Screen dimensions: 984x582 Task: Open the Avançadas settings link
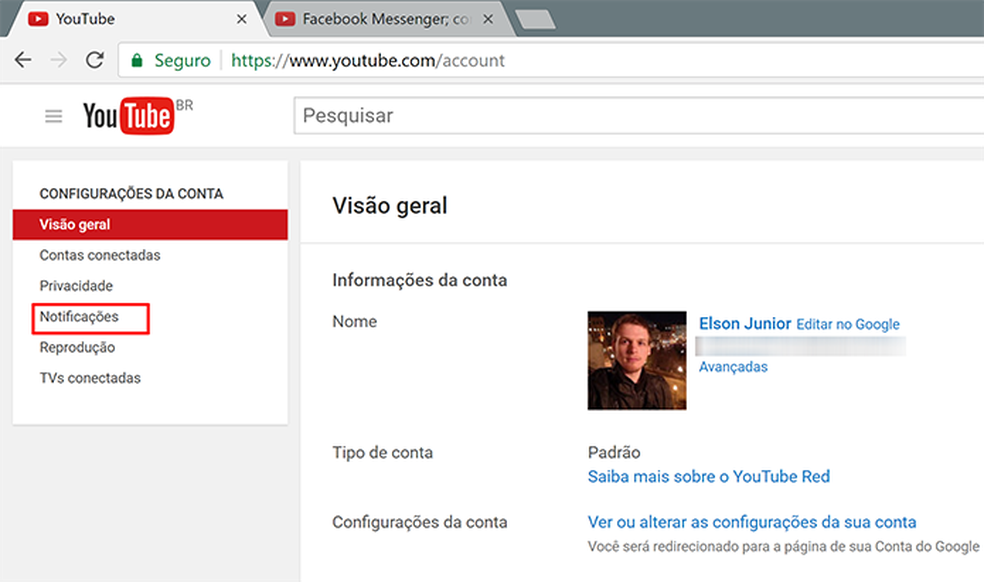coord(733,366)
